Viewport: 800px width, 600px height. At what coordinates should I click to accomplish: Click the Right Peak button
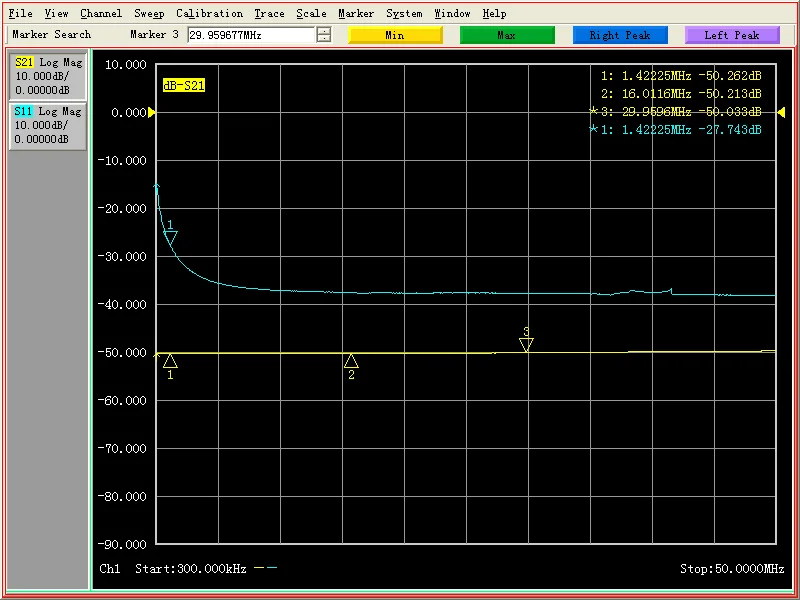click(x=620, y=35)
